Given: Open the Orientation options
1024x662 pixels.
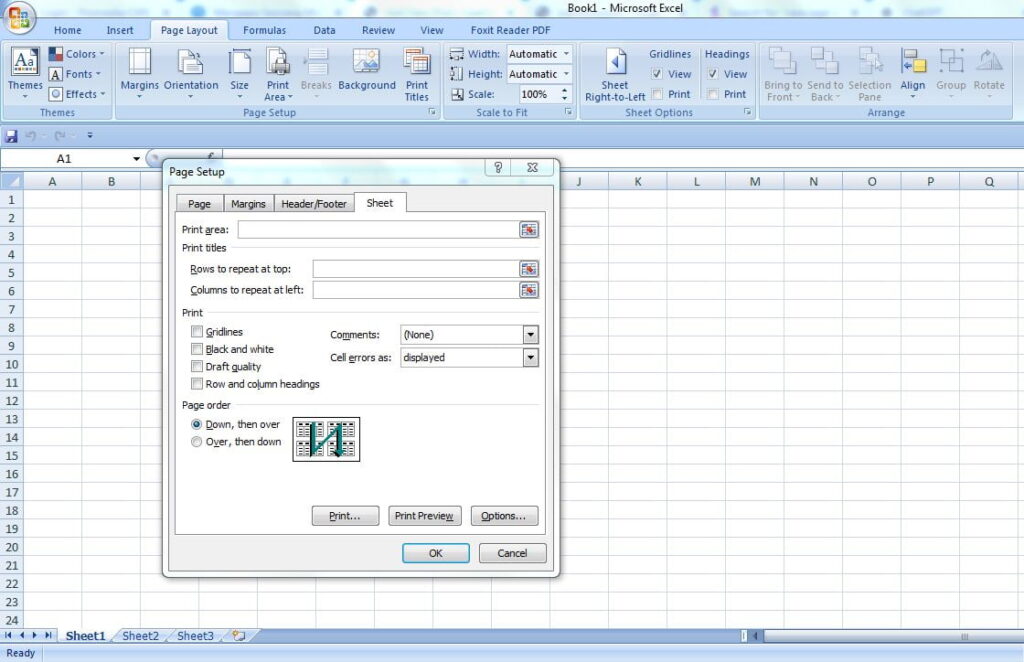Looking at the screenshot, I should point(191,74).
